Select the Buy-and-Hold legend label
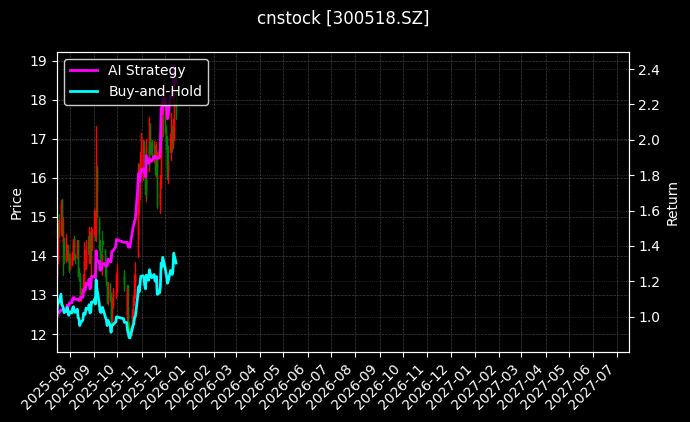 tap(155, 91)
